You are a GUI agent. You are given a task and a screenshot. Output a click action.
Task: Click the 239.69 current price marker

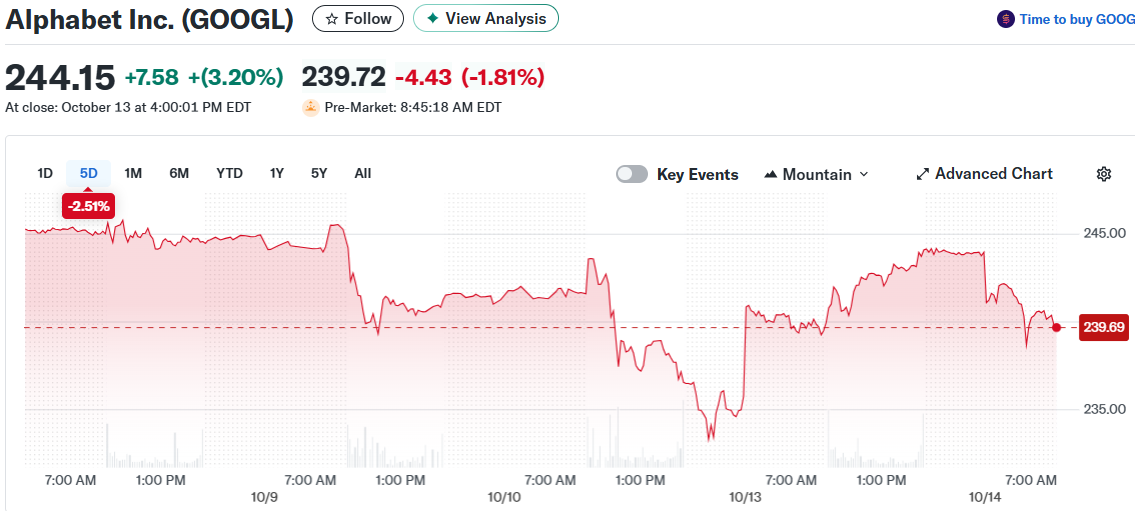tap(1103, 327)
